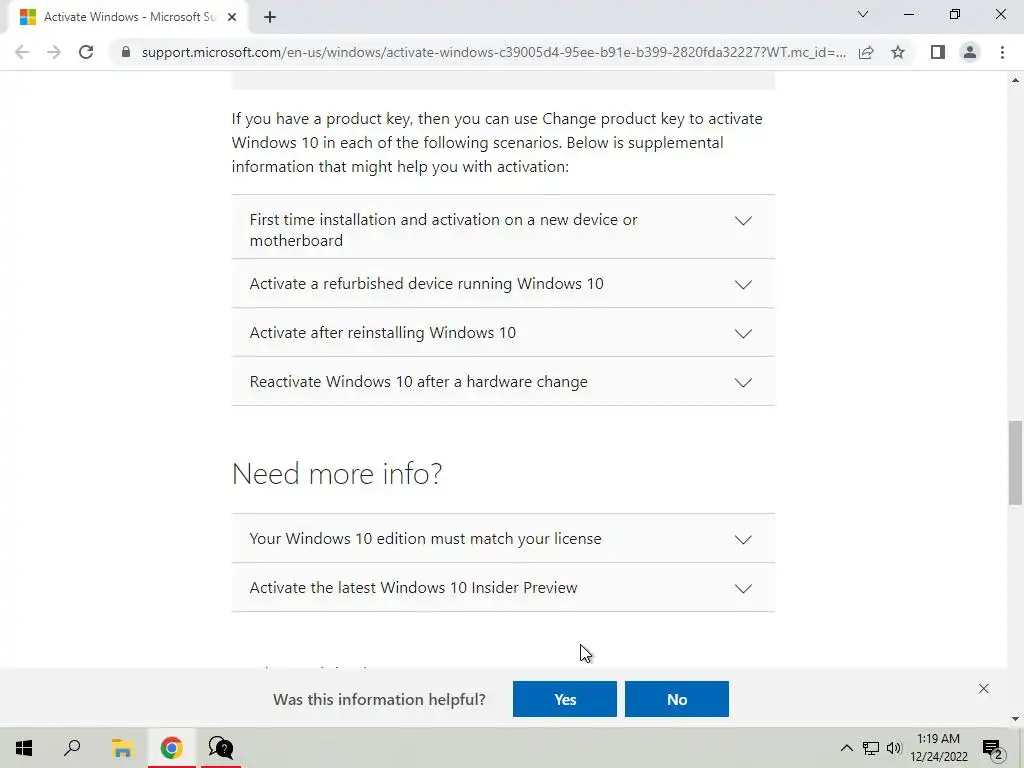Open the Get Help app in taskbar

point(221,748)
